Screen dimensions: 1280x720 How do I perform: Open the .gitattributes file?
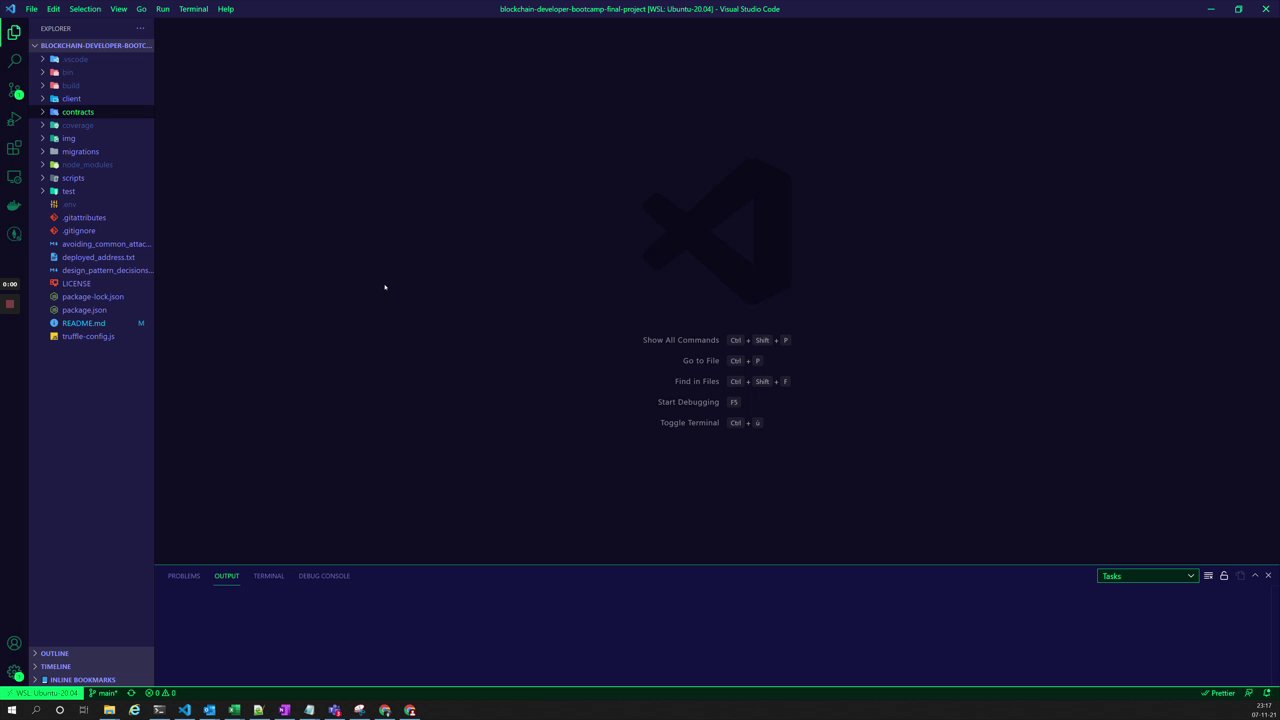(91, 218)
